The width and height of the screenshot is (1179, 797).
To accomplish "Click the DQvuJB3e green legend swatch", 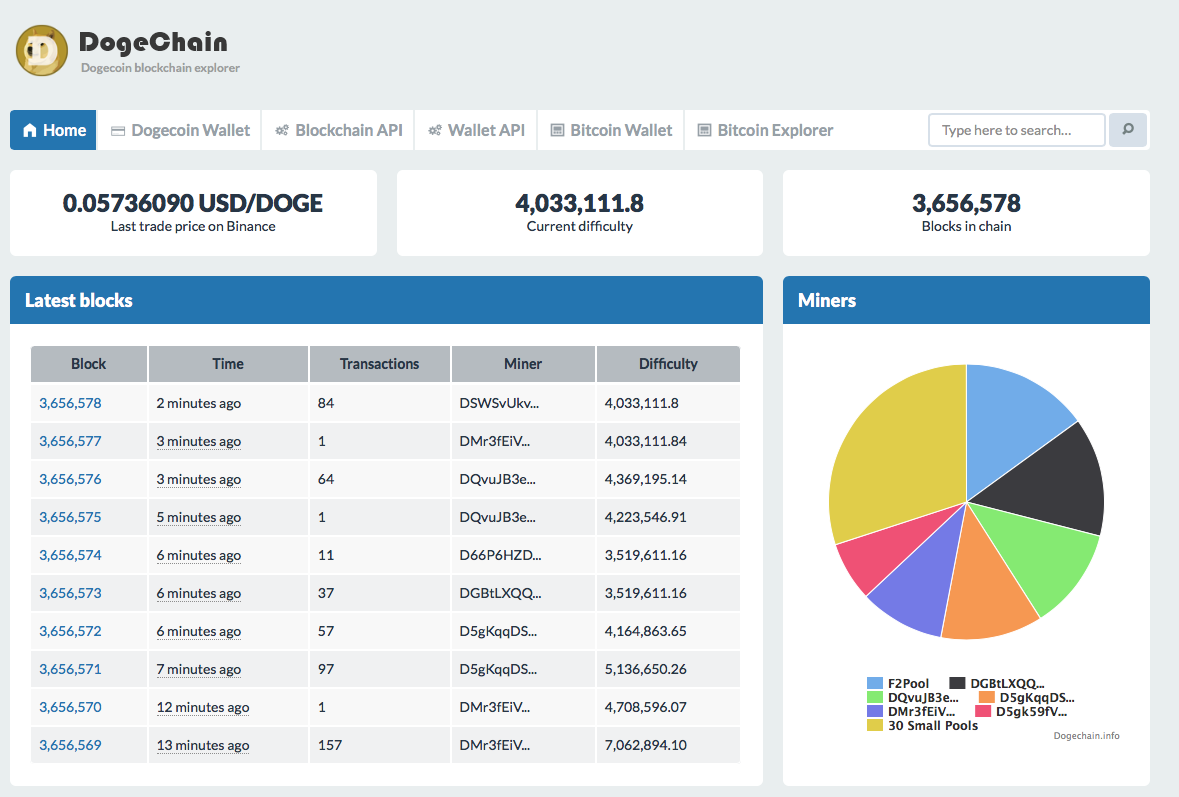I will [x=874, y=697].
